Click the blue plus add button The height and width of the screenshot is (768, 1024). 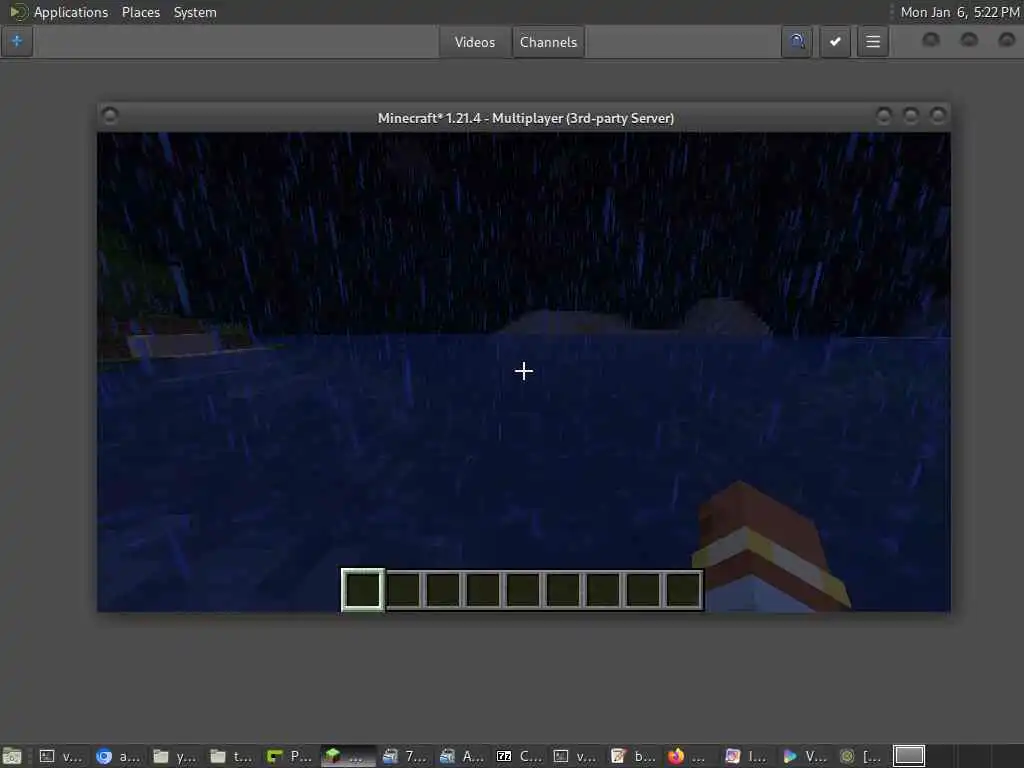pyautogui.click(x=17, y=42)
